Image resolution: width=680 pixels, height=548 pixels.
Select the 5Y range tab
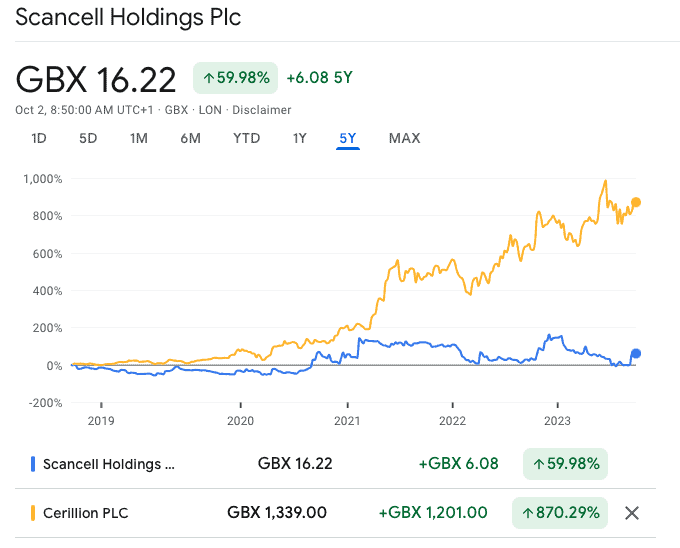pyautogui.click(x=347, y=138)
